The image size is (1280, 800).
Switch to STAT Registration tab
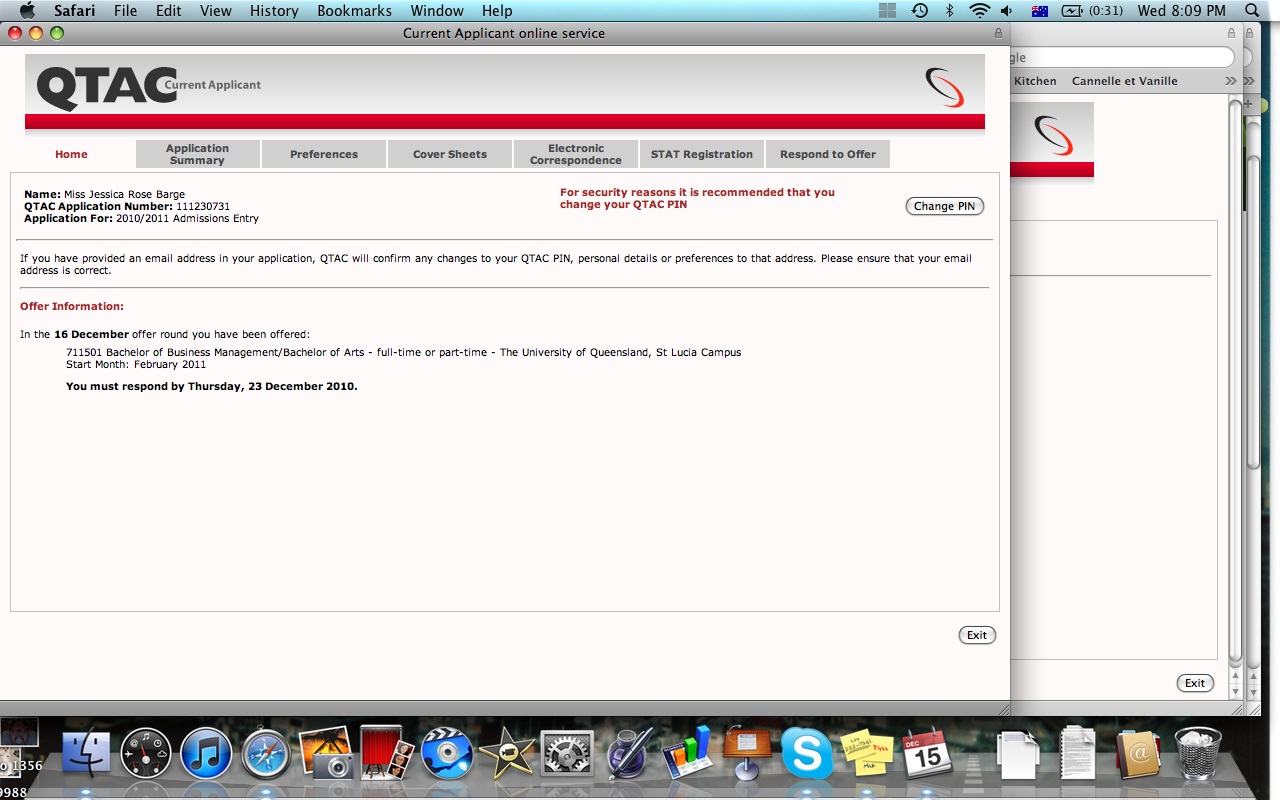[x=702, y=154]
